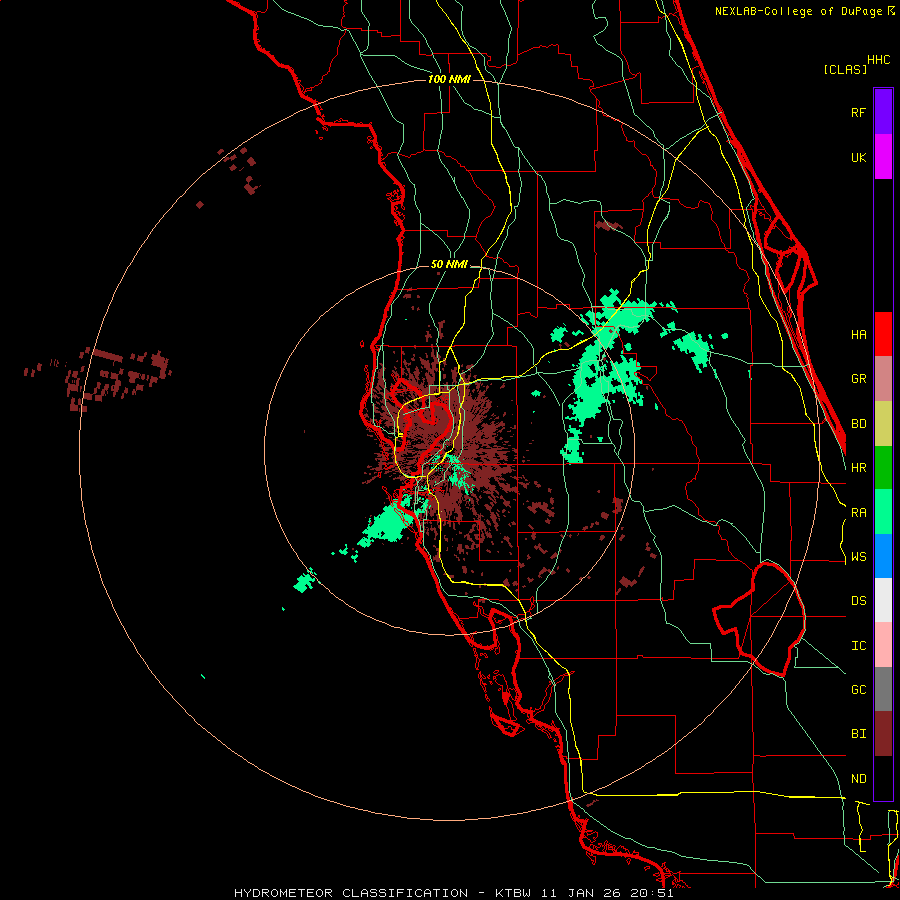Click the BD yellow legend swatch
Viewport: 900px width, 900px height.
[883, 424]
